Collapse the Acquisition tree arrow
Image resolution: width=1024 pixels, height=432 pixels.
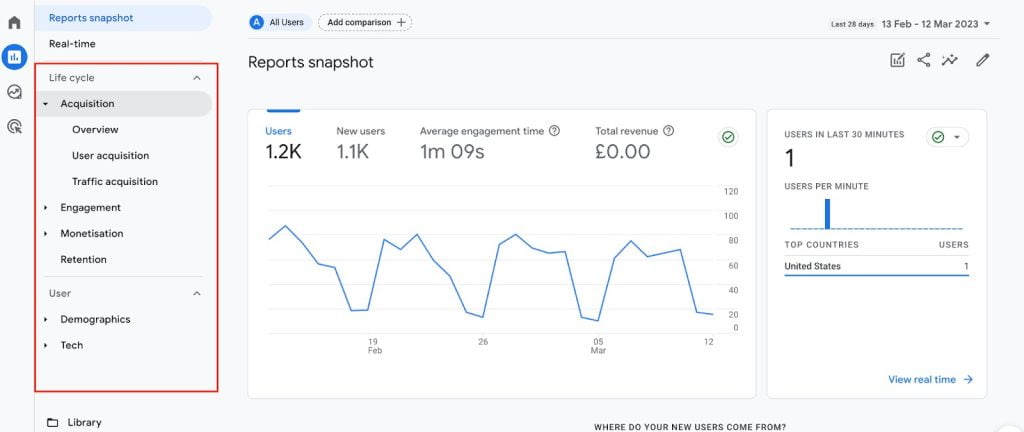tap(46, 104)
